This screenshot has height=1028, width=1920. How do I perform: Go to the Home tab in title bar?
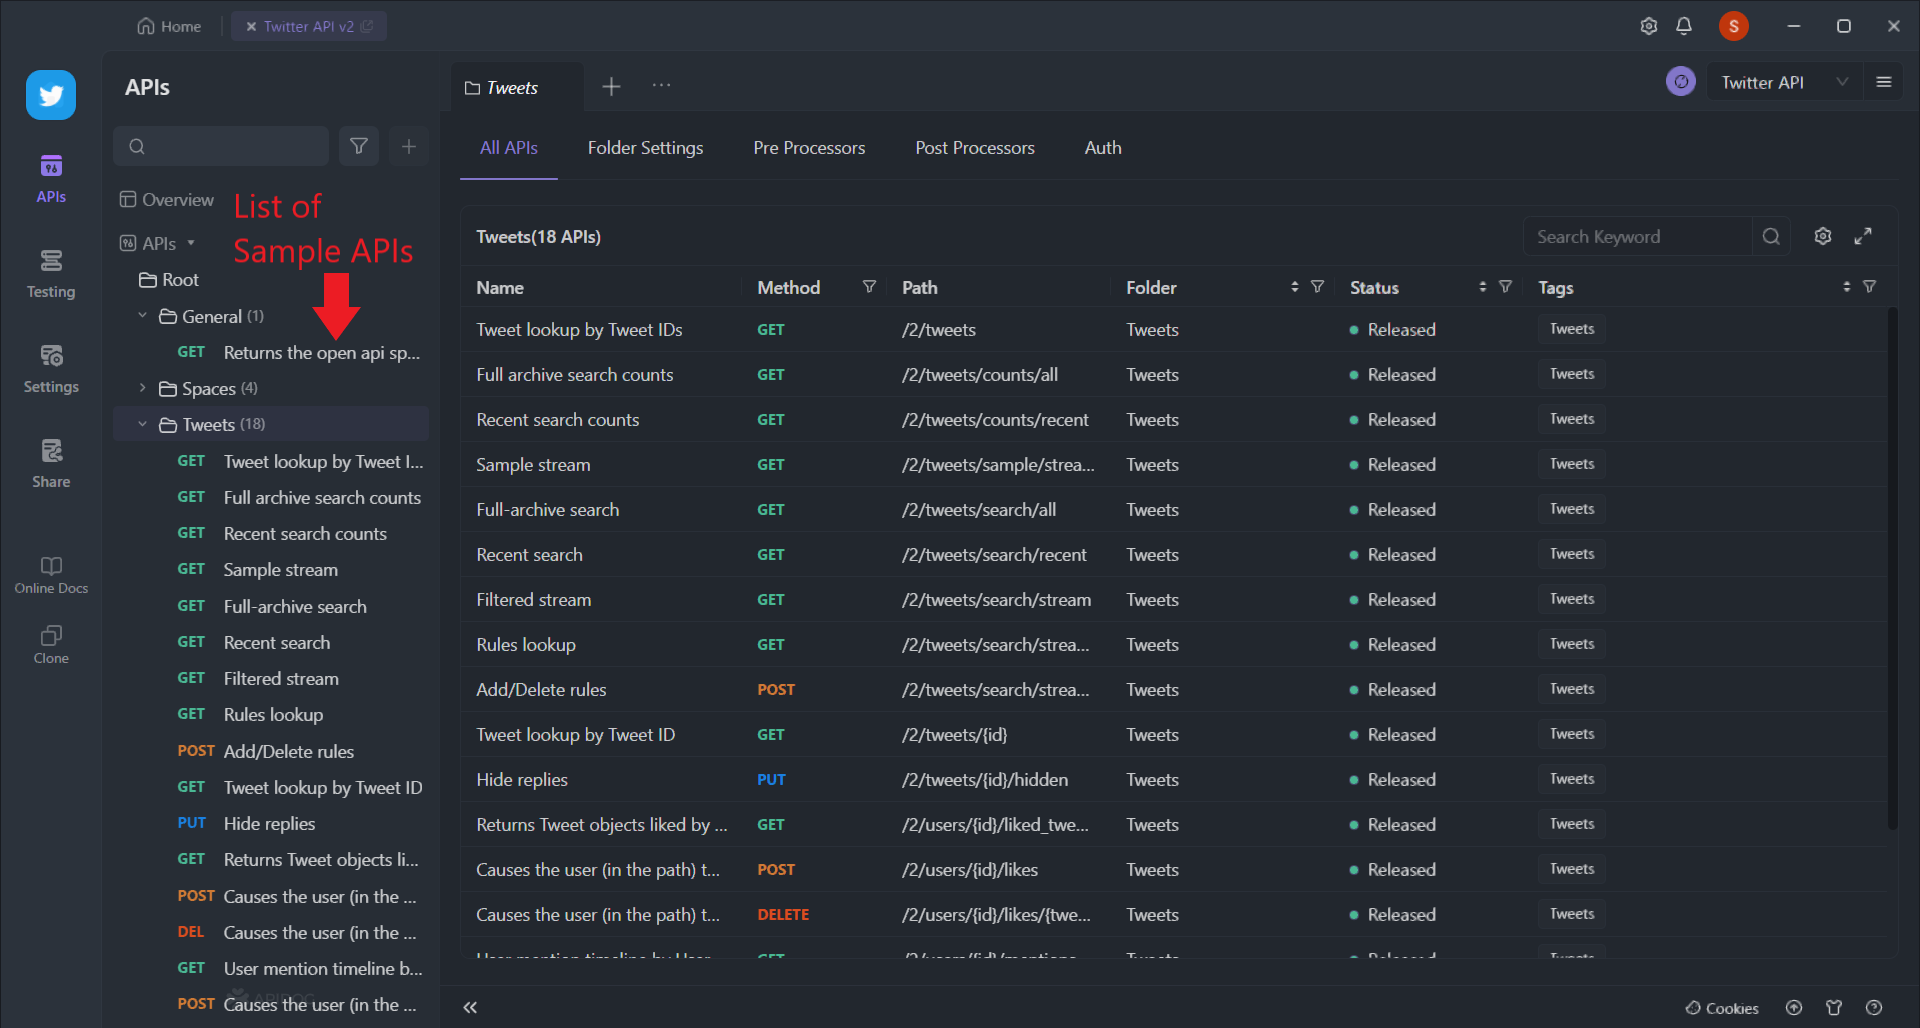(169, 26)
